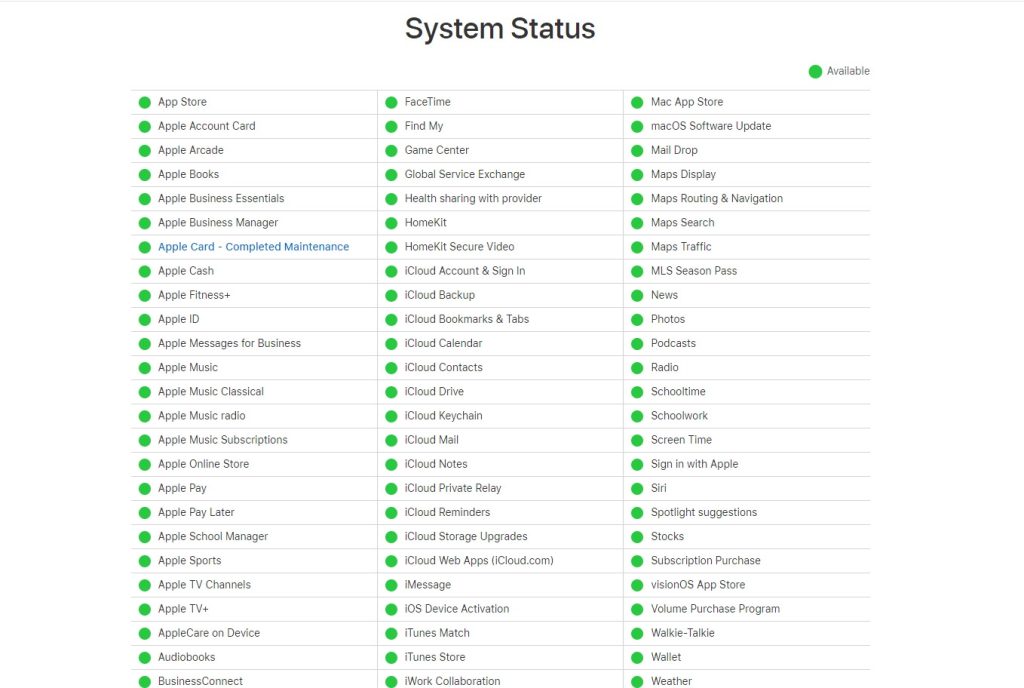Screen dimensions: 1024x688
Task: Select the iOS Device Activation entry
Action: 457,609
